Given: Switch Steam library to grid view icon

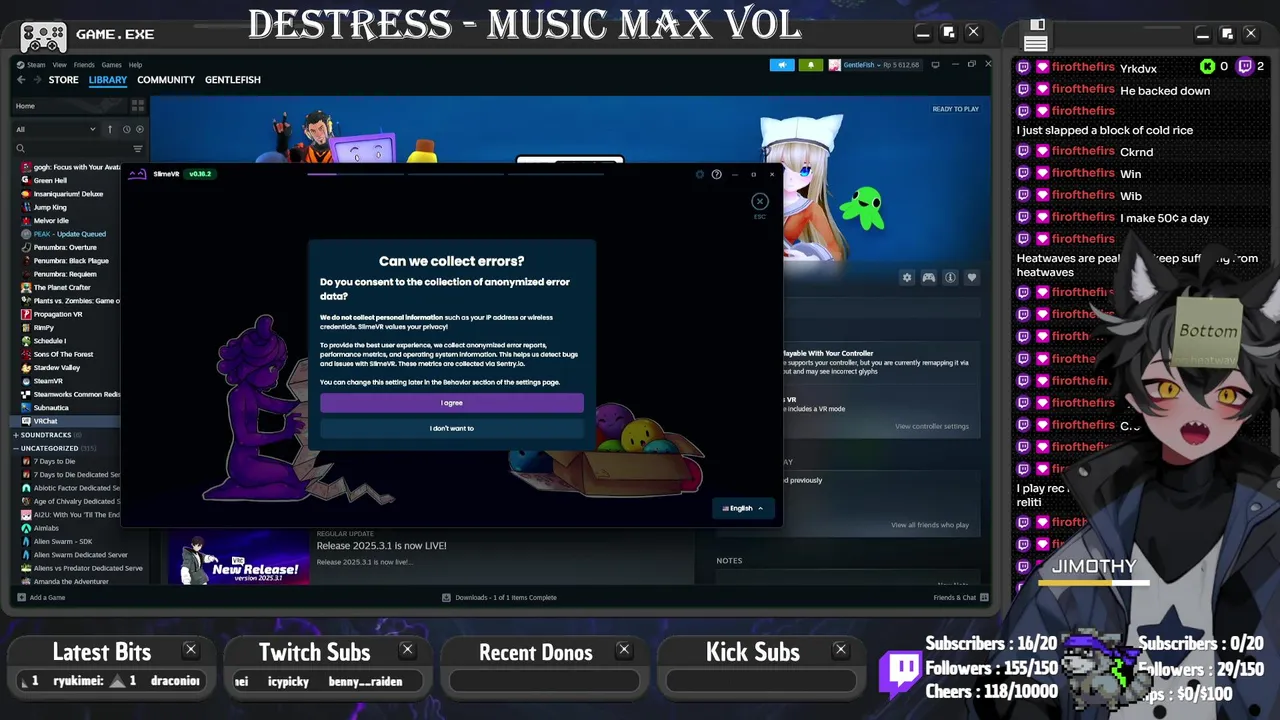Looking at the screenshot, I should point(138,105).
